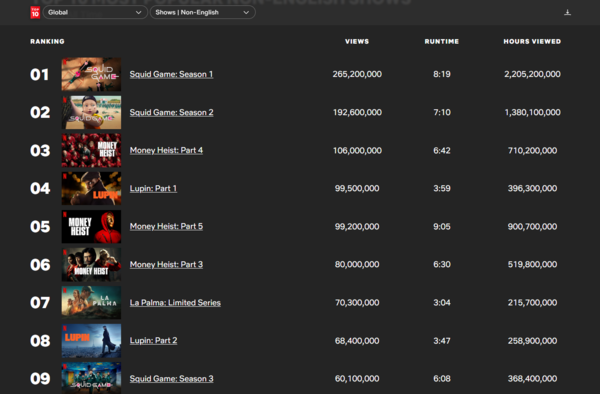Click ranking number 09
The width and height of the screenshot is (600, 394).
point(40,379)
